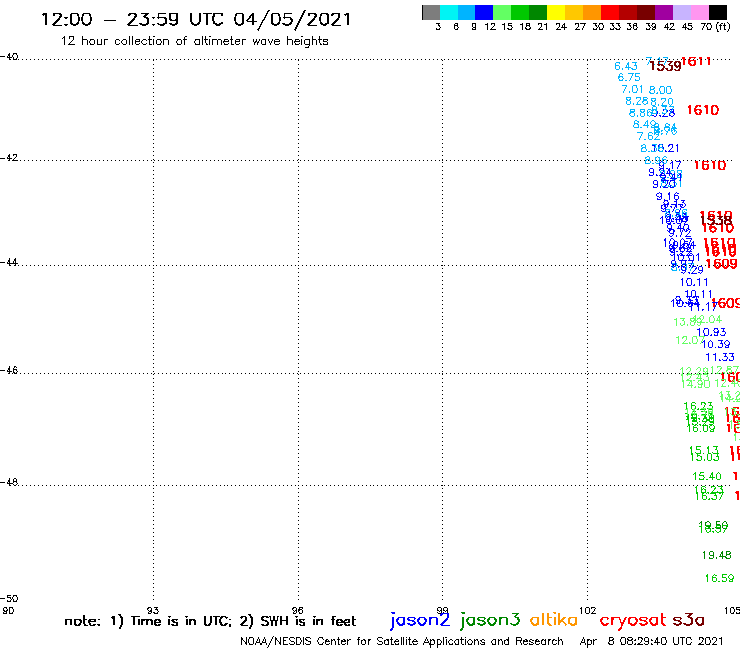Viewport: 740px width, 650px height.
Task: Click the "-46" latitude axis label
Action: pyautogui.click(x=9, y=371)
